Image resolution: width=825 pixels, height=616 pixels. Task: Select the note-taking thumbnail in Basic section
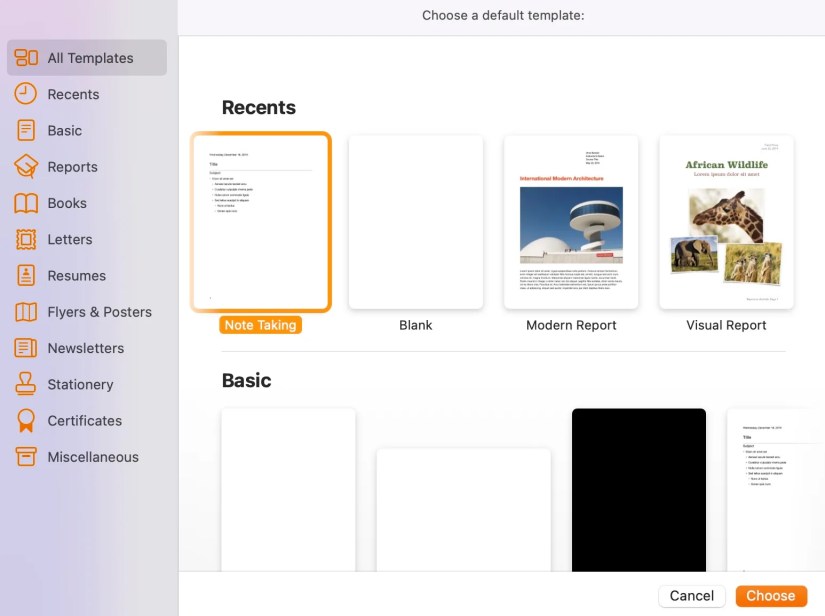(776, 490)
